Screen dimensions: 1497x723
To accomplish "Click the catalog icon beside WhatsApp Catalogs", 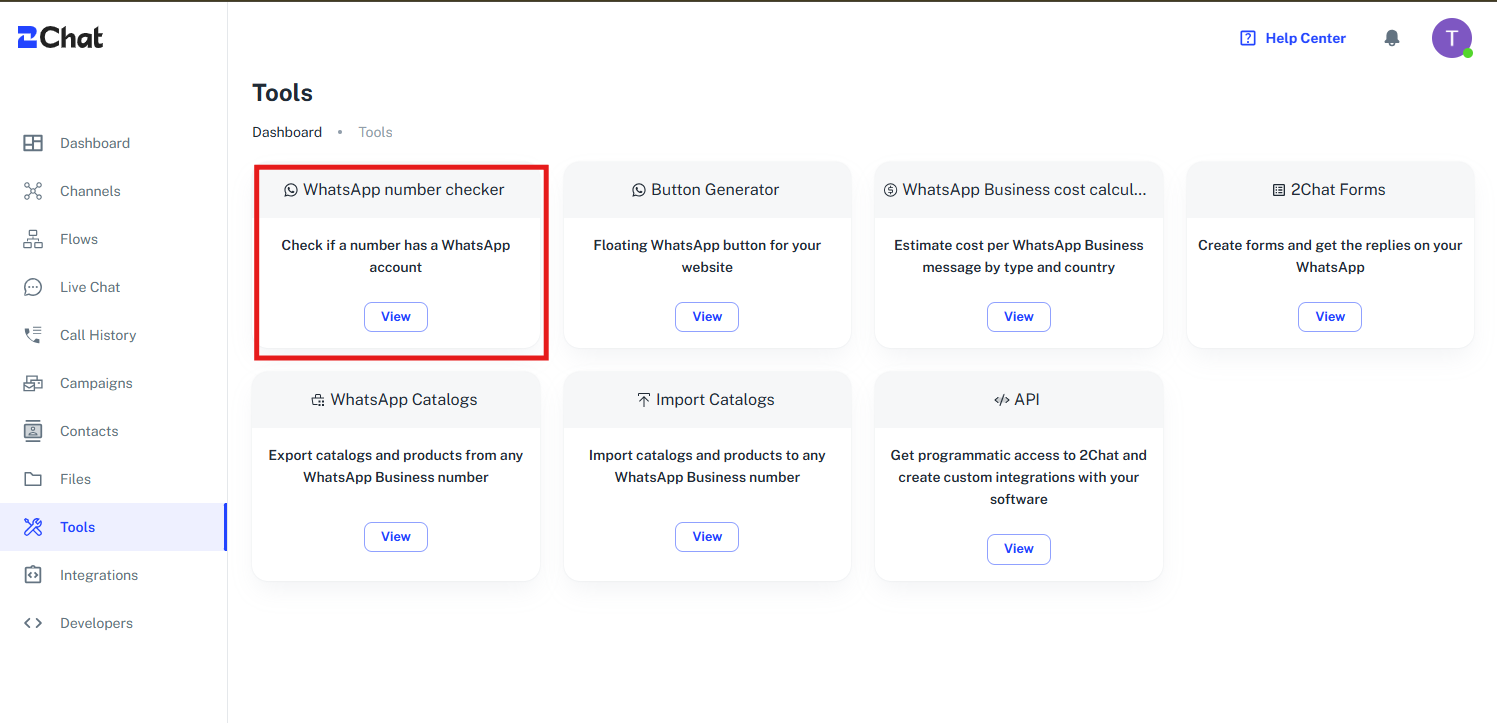I will 318,400.
